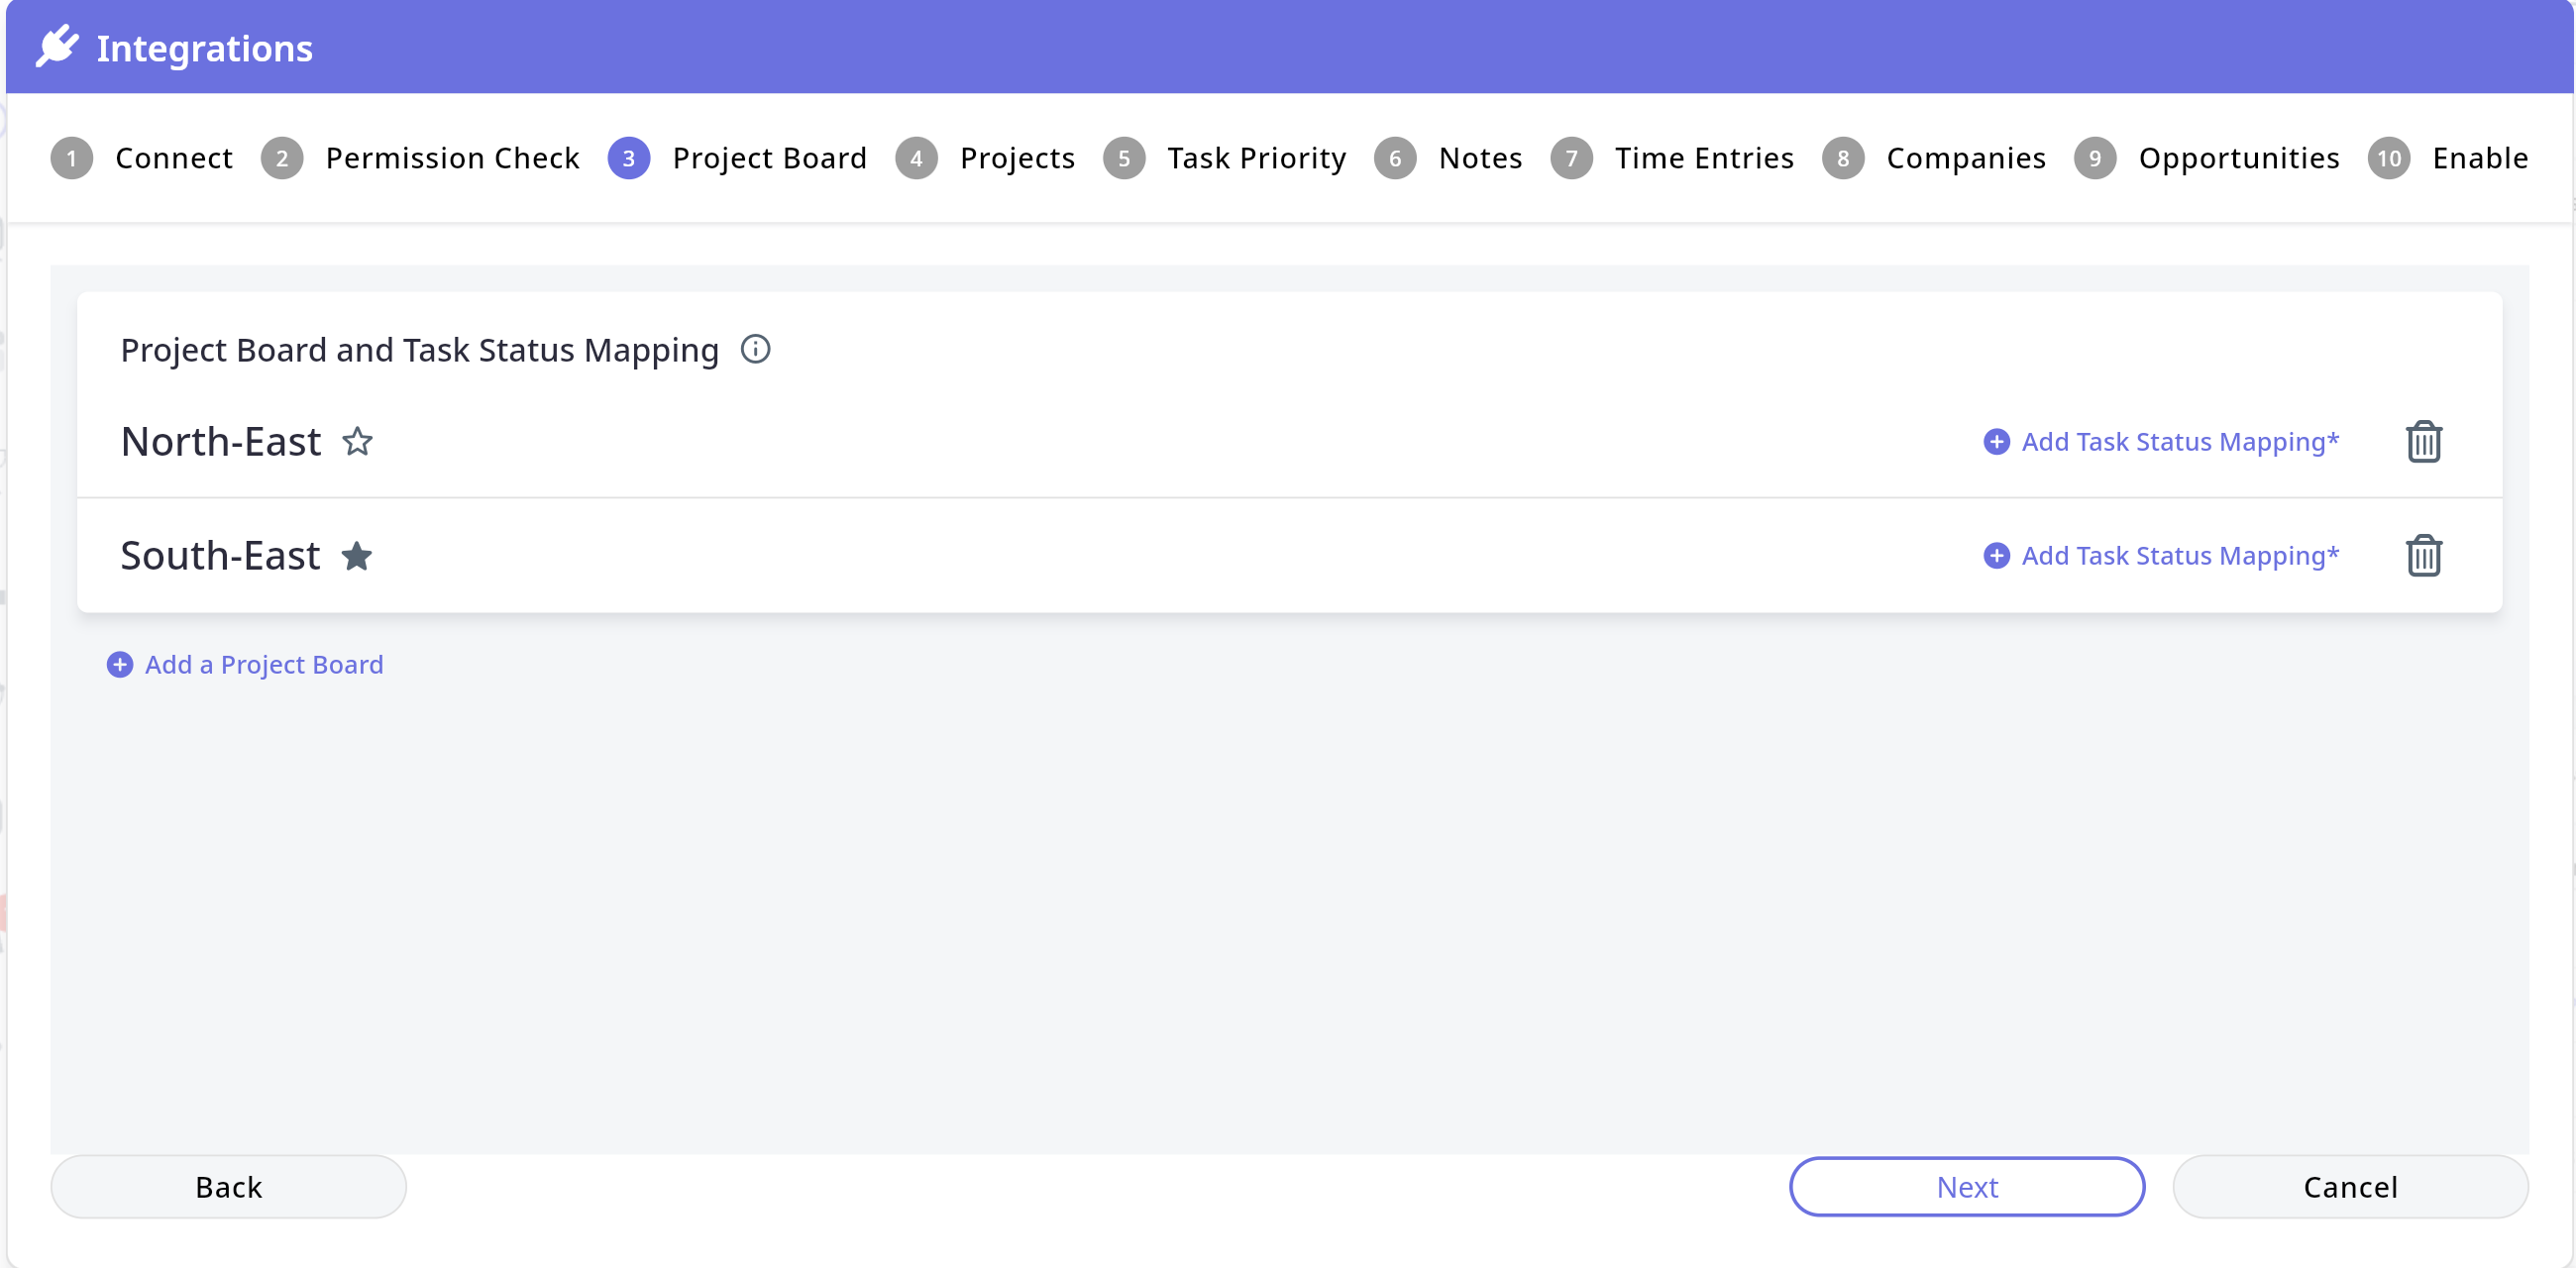Delete the North-East project board
Viewport: 2576px width, 1268px height.
[x=2423, y=442]
